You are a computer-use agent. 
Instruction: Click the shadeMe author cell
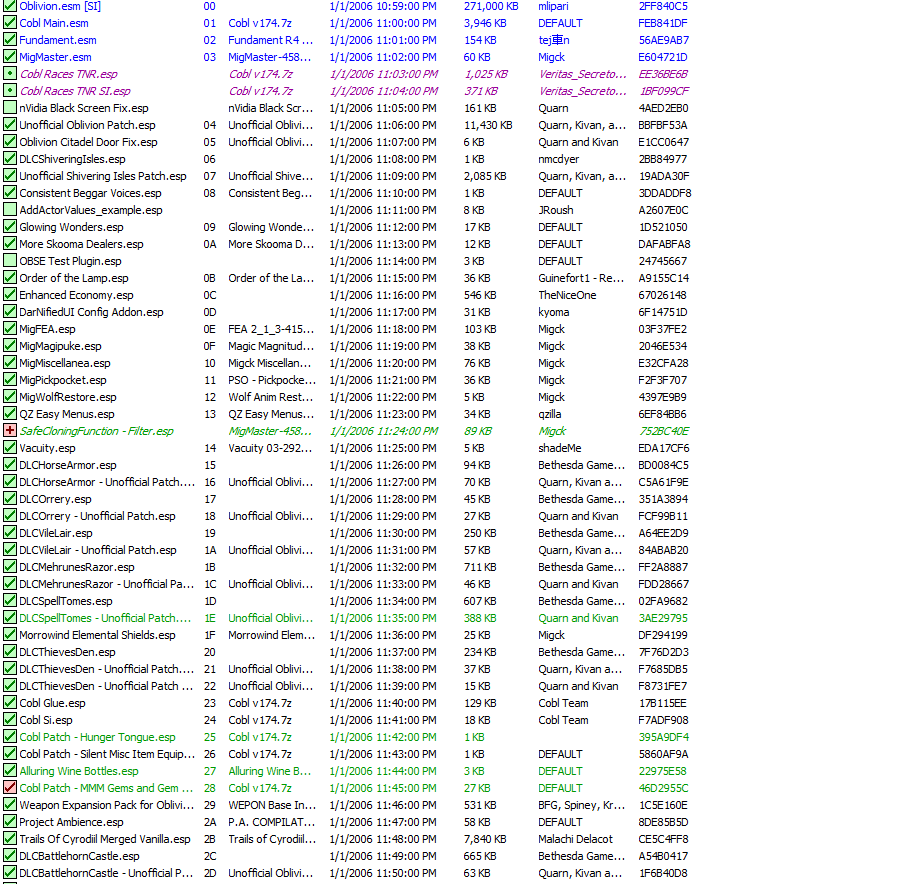tap(559, 448)
